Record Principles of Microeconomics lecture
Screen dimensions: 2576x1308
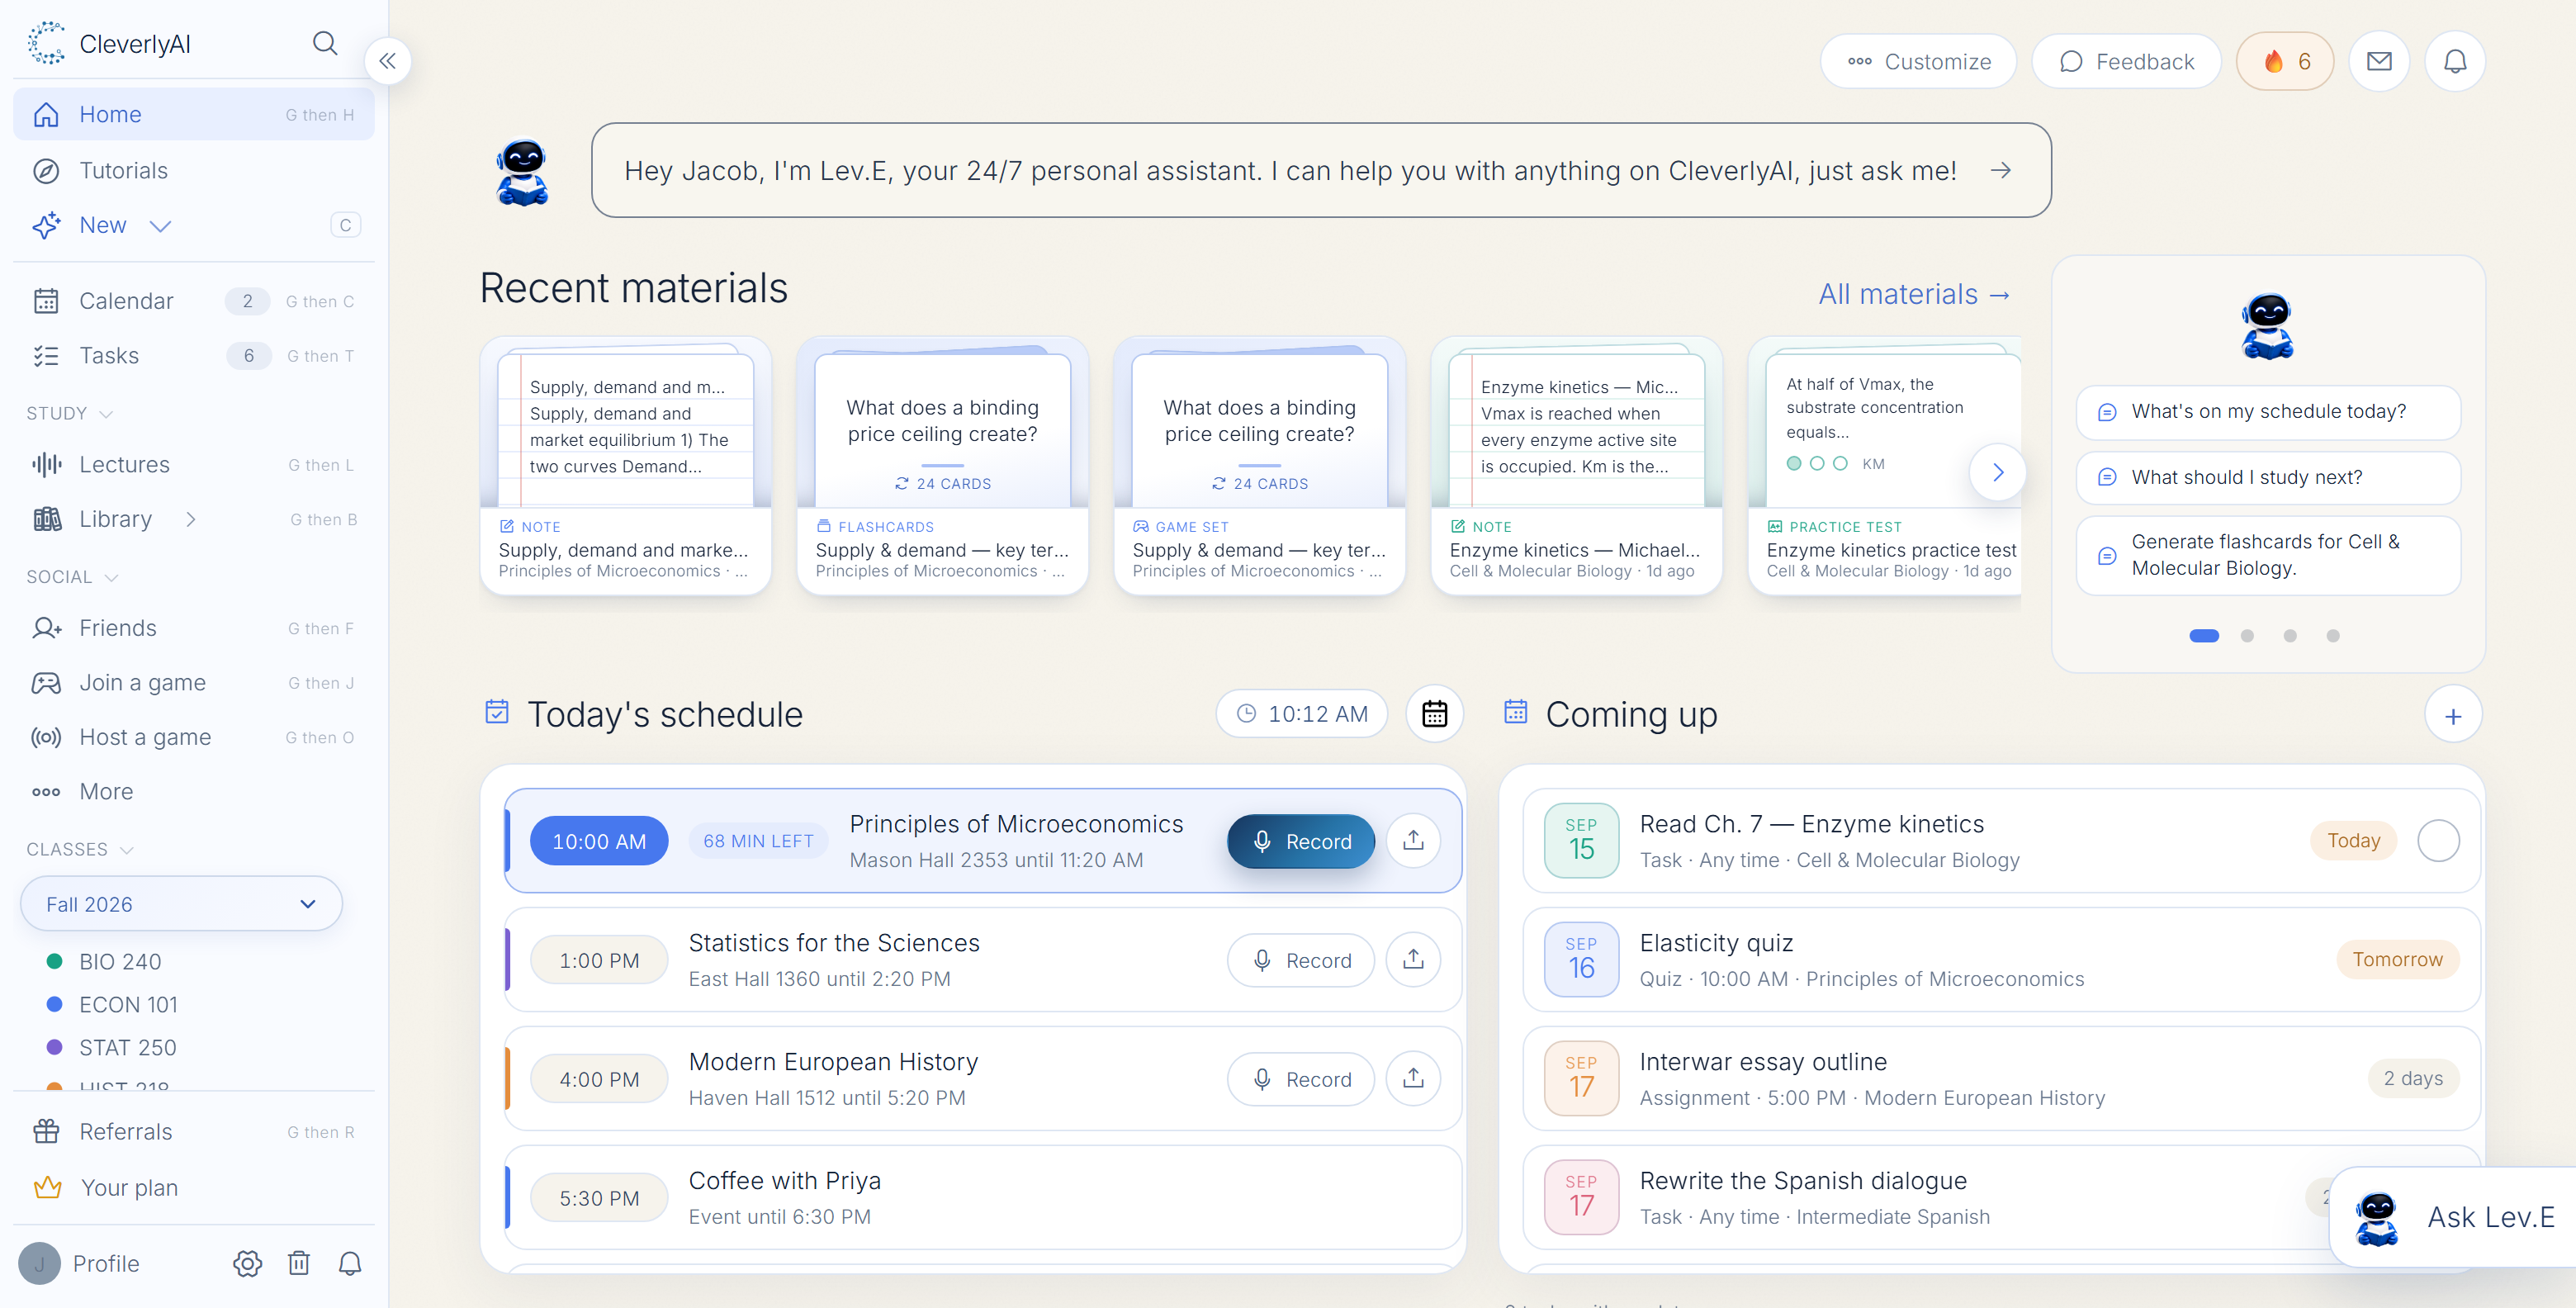tap(1300, 841)
